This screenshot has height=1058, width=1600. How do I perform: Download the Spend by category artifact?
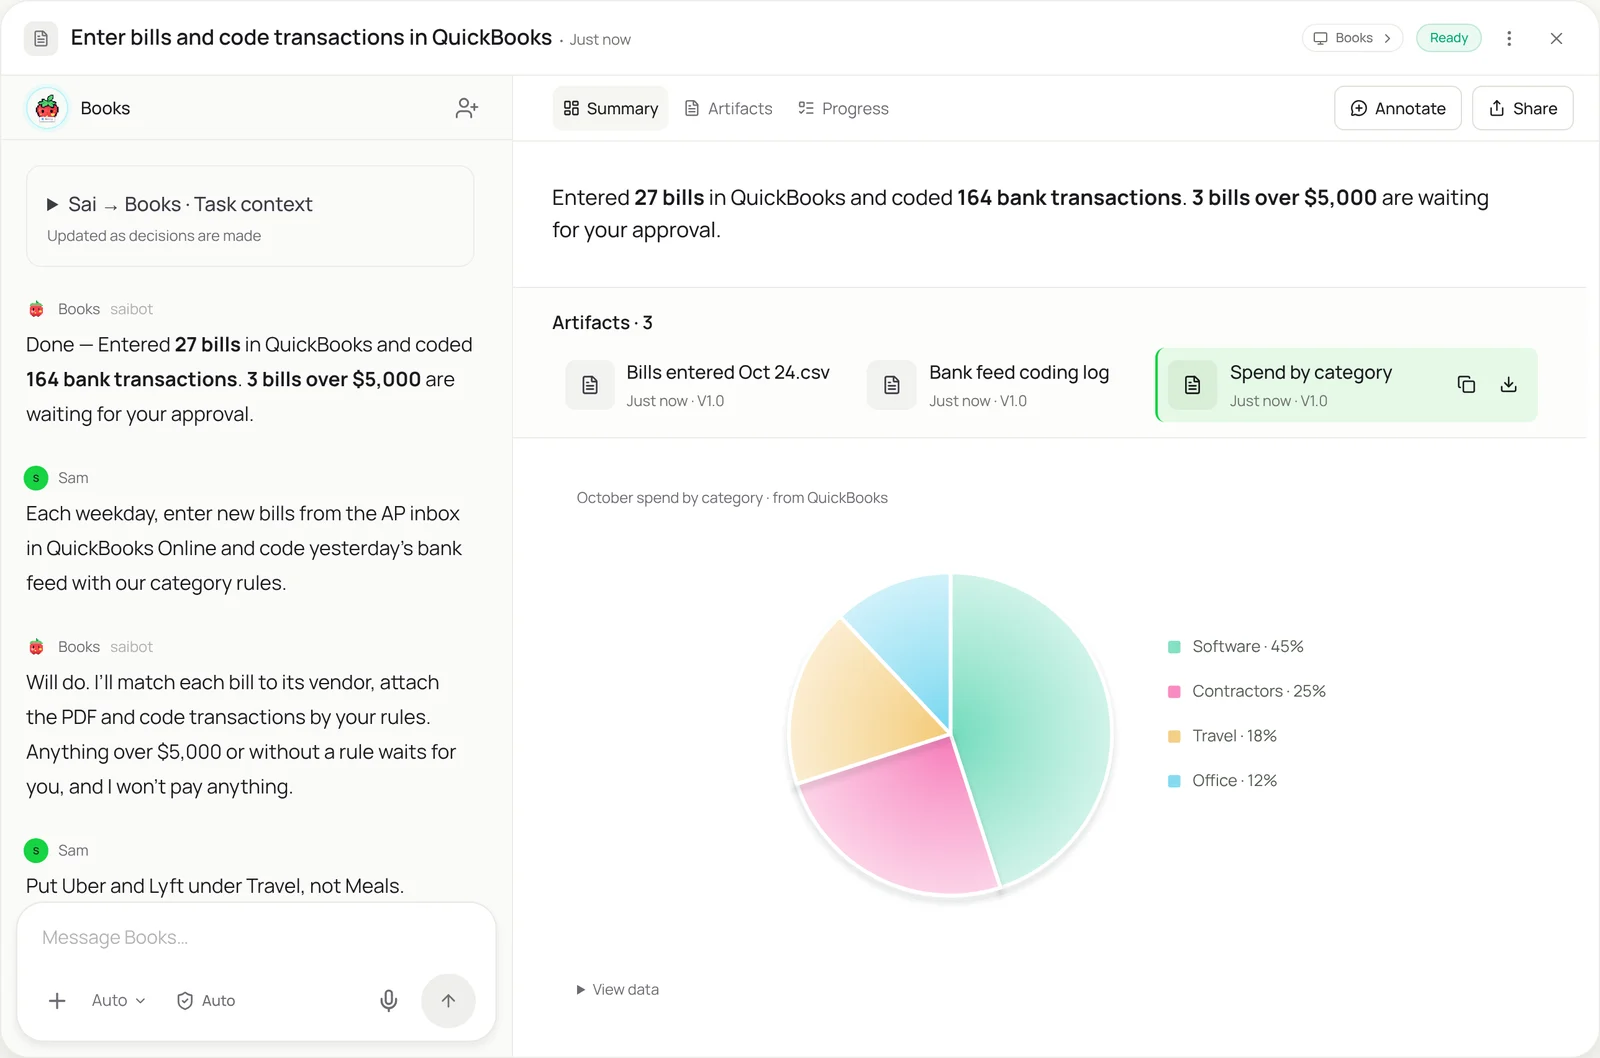[x=1509, y=385]
